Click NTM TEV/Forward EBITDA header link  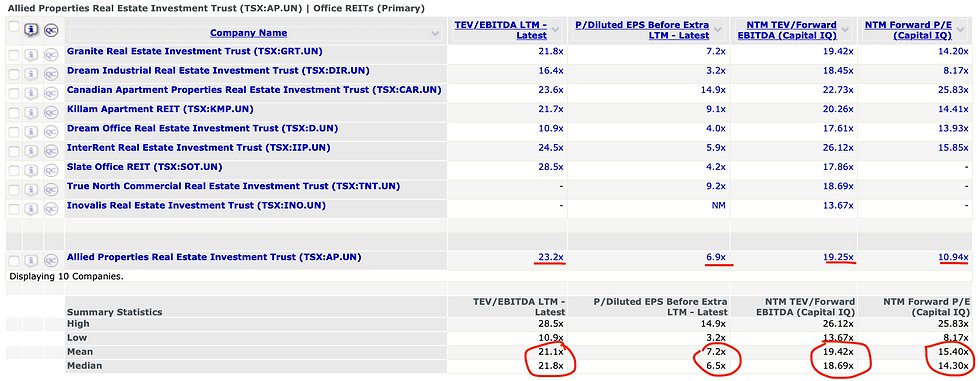point(788,30)
